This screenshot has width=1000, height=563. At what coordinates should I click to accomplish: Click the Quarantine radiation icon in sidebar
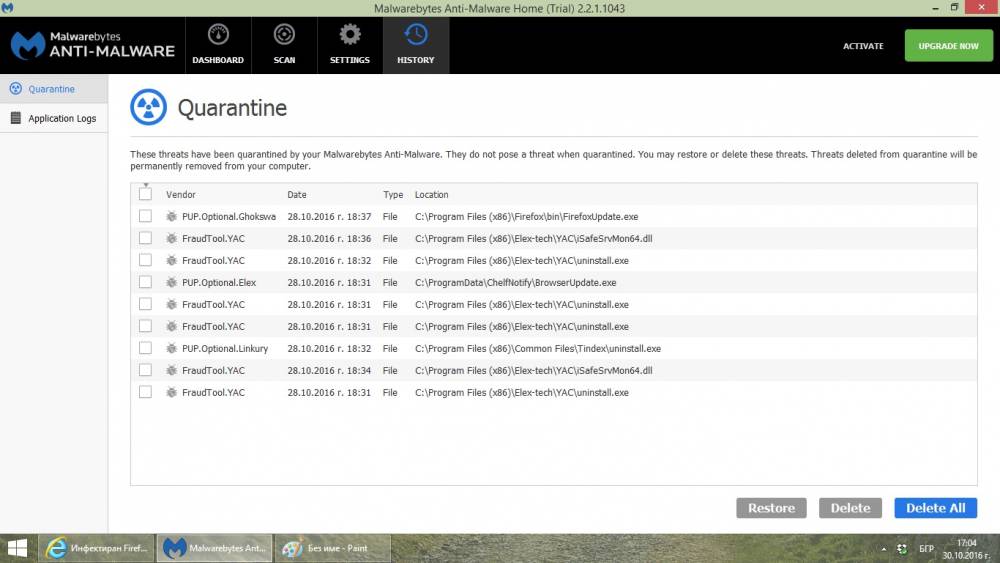click(x=16, y=89)
